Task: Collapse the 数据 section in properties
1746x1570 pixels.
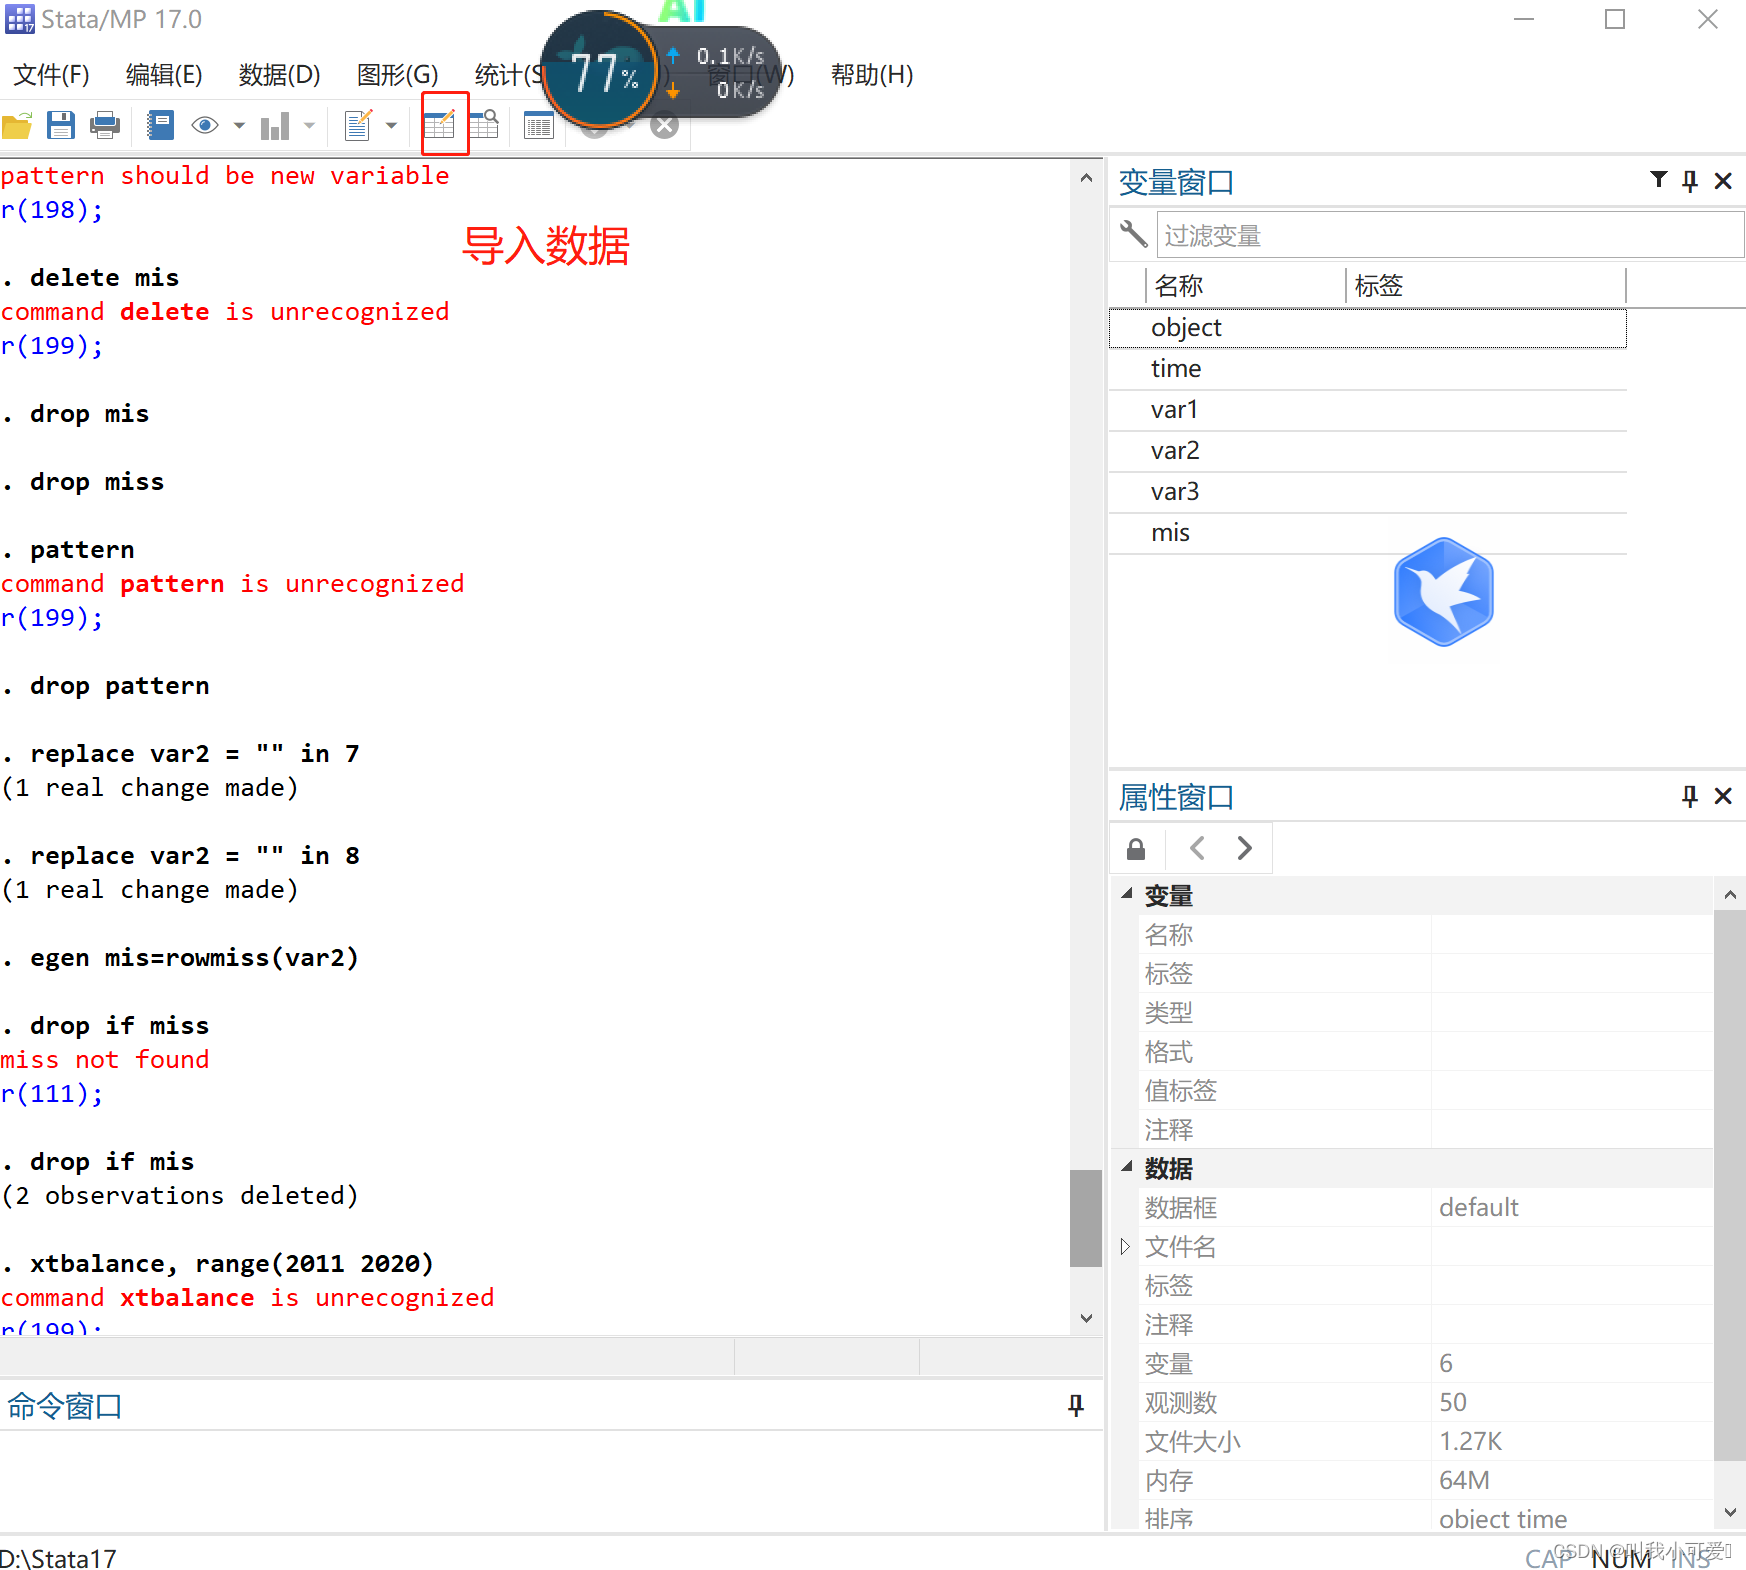Action: point(1126,1166)
